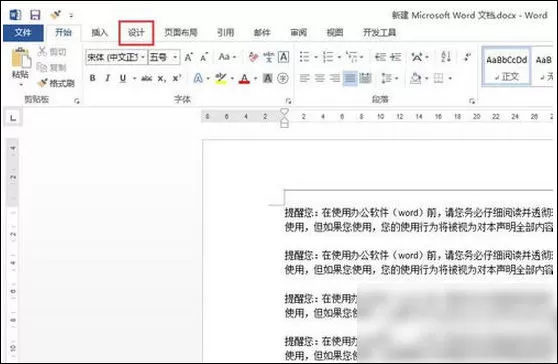Click the tab selector L button by ruler
Screen dimensions: 558x364
(x=13, y=117)
